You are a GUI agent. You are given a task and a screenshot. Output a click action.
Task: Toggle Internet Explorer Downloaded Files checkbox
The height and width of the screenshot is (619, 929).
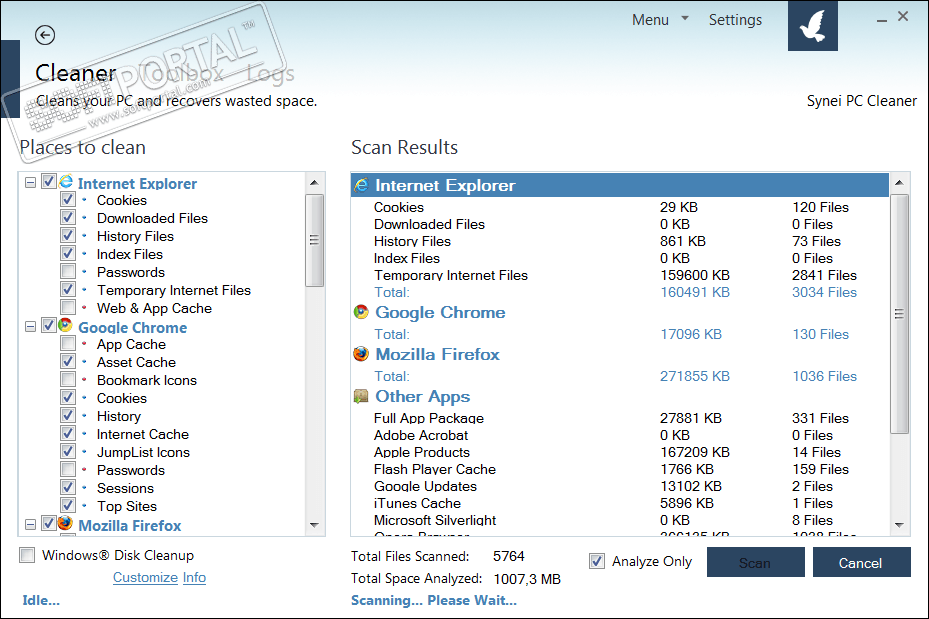[x=68, y=217]
